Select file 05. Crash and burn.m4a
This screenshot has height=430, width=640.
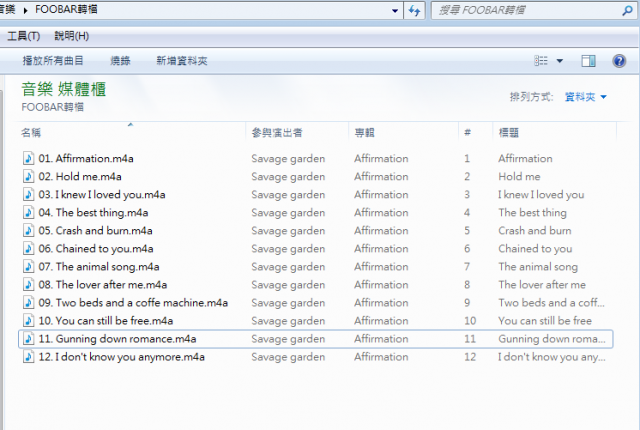(x=95, y=231)
